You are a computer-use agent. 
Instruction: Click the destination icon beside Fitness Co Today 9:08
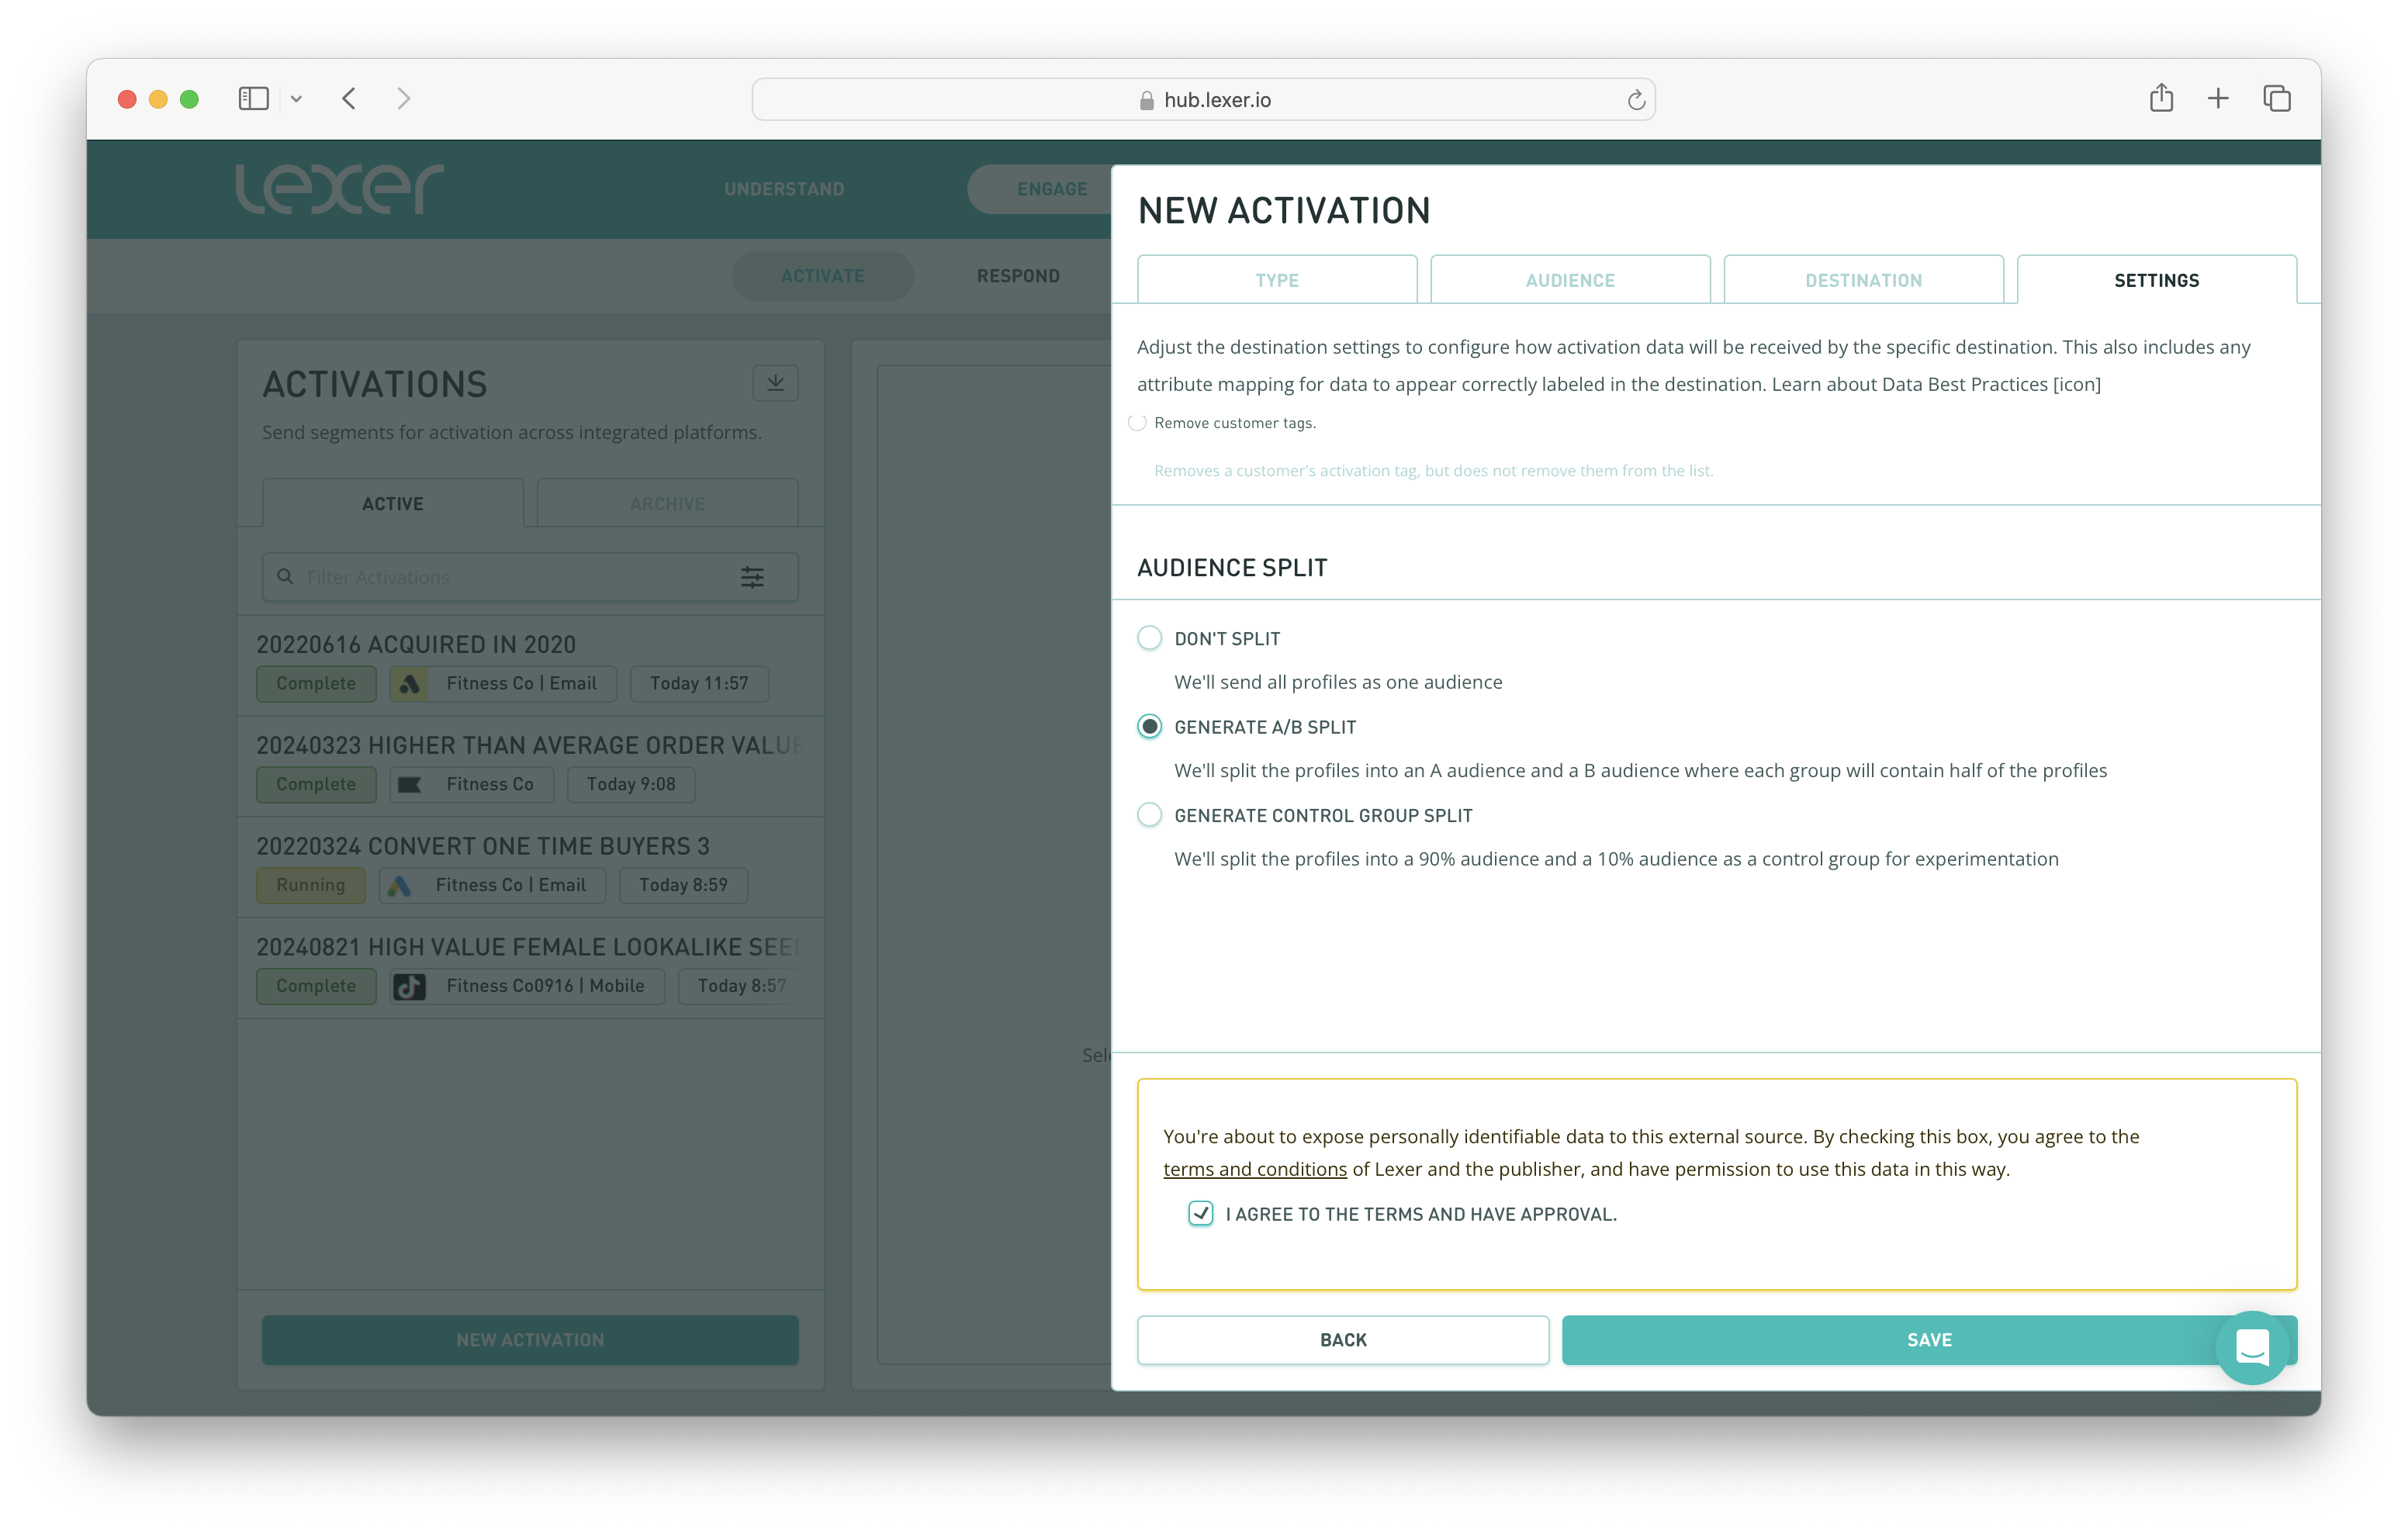click(x=409, y=785)
